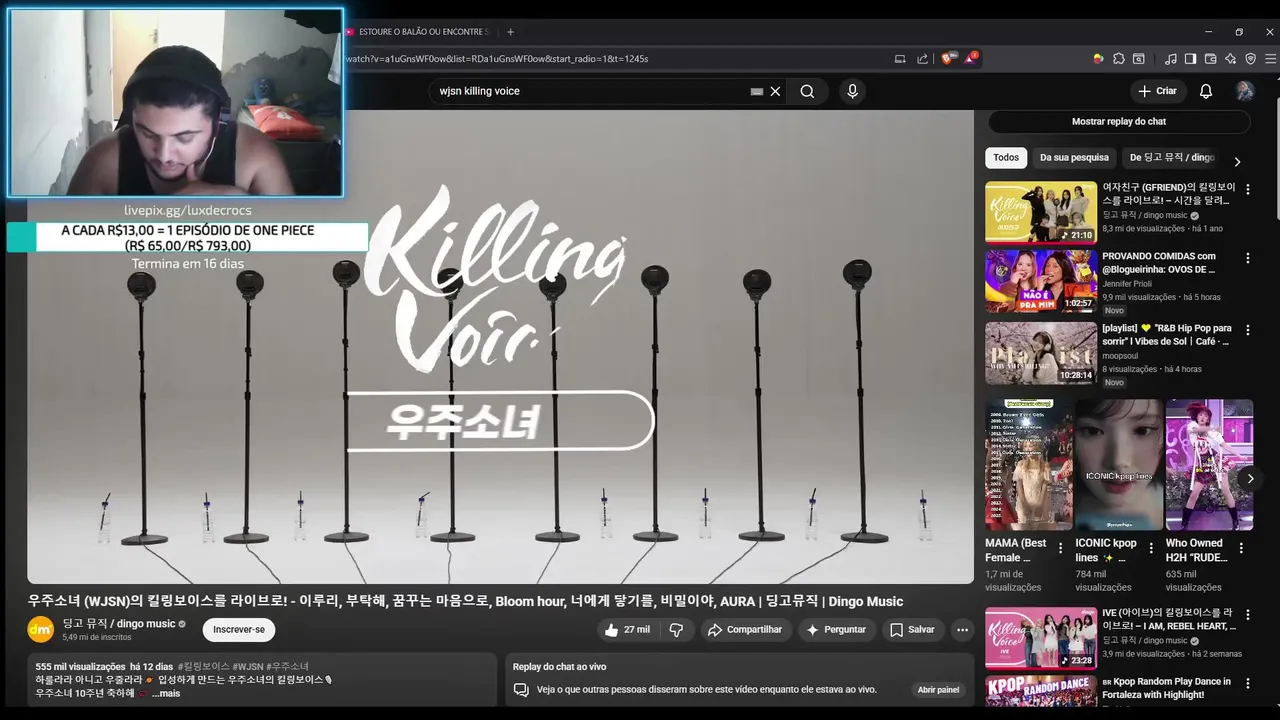Click the #킬링보이스 hashtag in description
The height and width of the screenshot is (720, 1280).
(x=203, y=666)
